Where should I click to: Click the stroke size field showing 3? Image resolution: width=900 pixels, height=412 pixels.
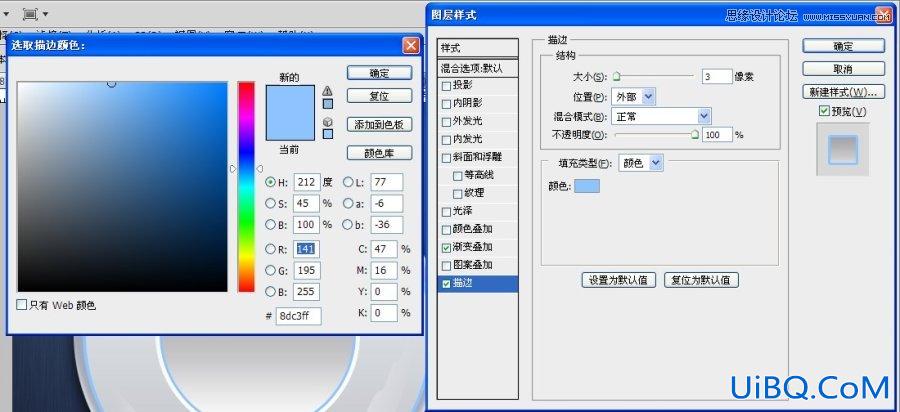[717, 76]
